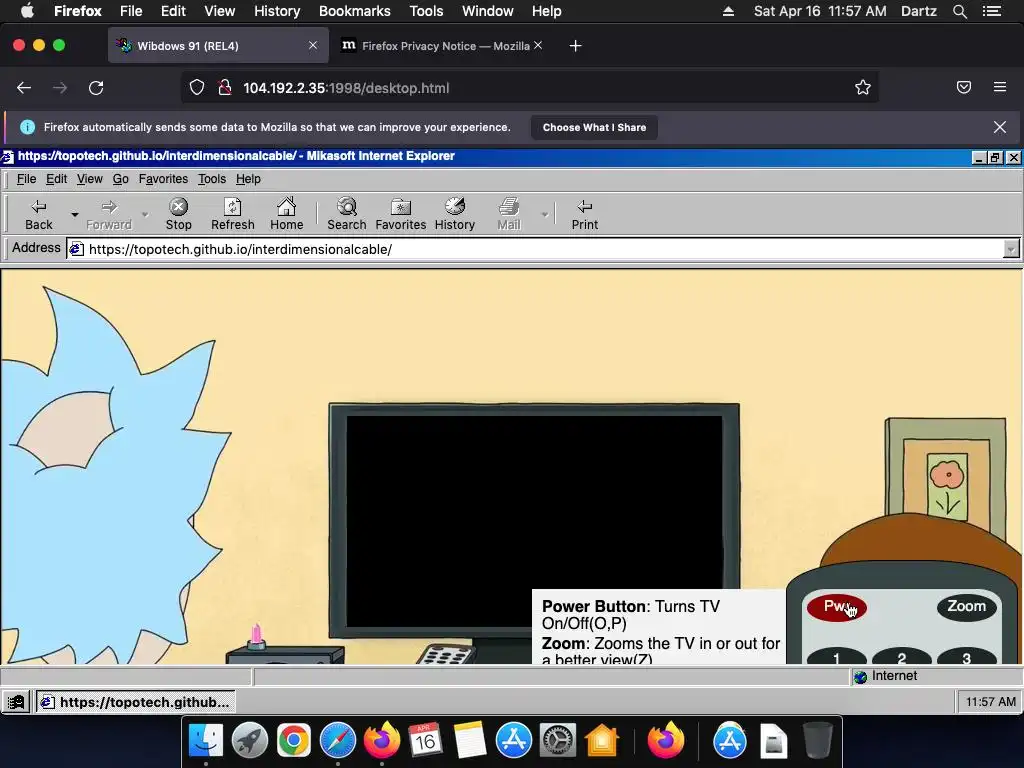Open the Tools menu in Internet Explorer
The image size is (1024, 768).
point(212,179)
